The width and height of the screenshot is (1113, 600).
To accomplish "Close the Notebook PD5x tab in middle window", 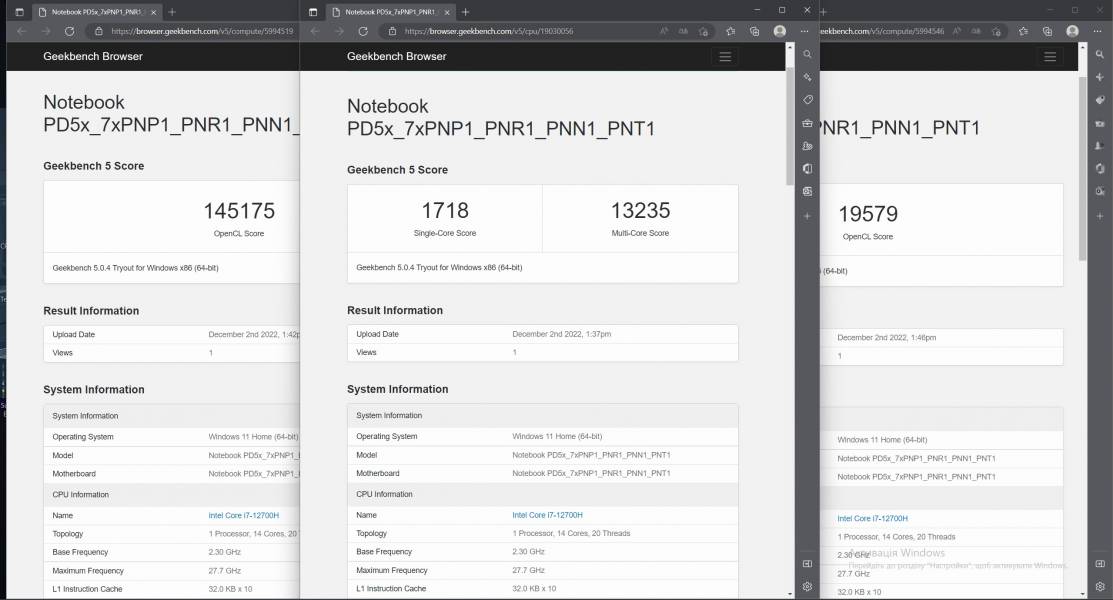I will [446, 12].
